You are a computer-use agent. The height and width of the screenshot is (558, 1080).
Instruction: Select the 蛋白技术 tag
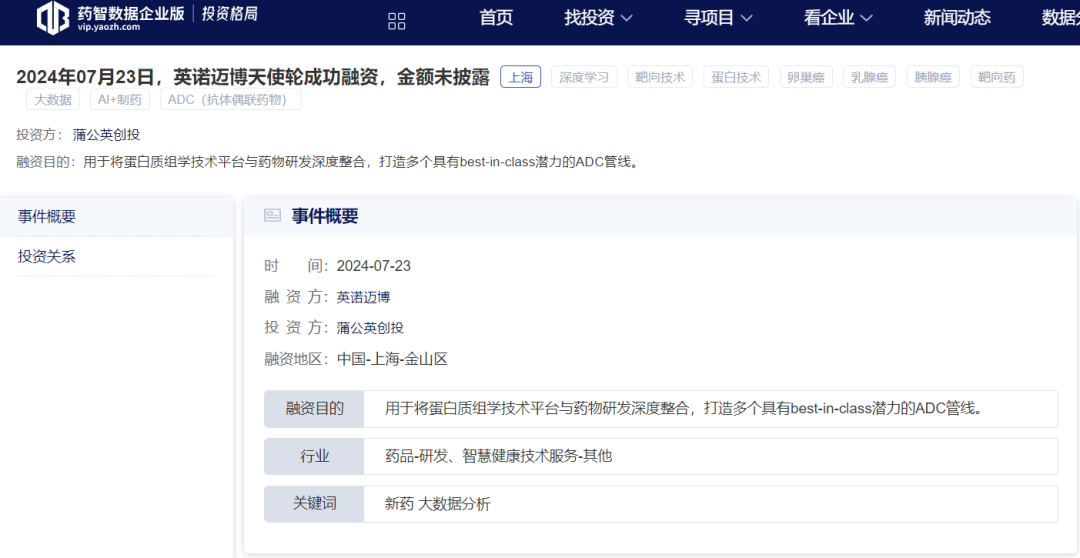[x=735, y=77]
